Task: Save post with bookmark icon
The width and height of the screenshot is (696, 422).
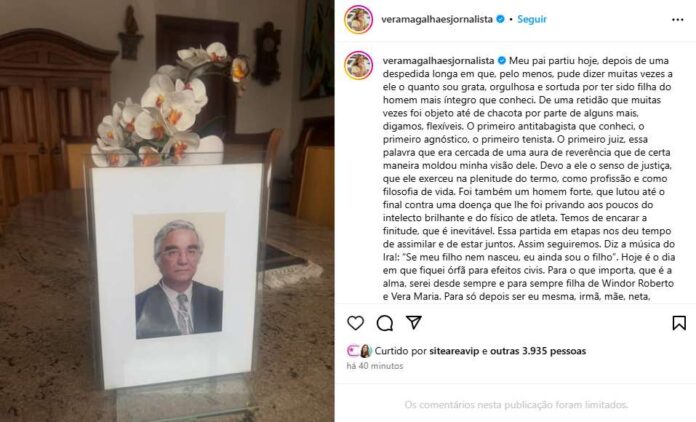Action: (x=679, y=323)
